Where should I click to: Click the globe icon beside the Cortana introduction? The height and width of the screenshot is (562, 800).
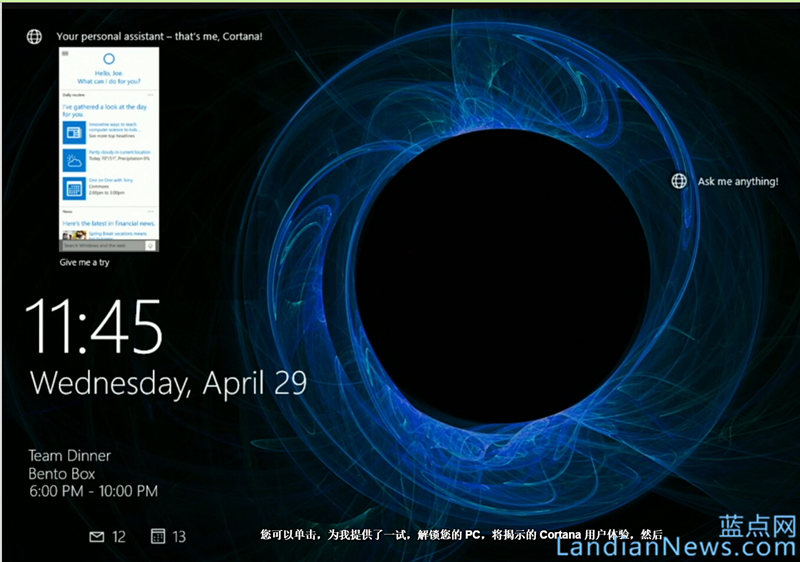coord(34,36)
